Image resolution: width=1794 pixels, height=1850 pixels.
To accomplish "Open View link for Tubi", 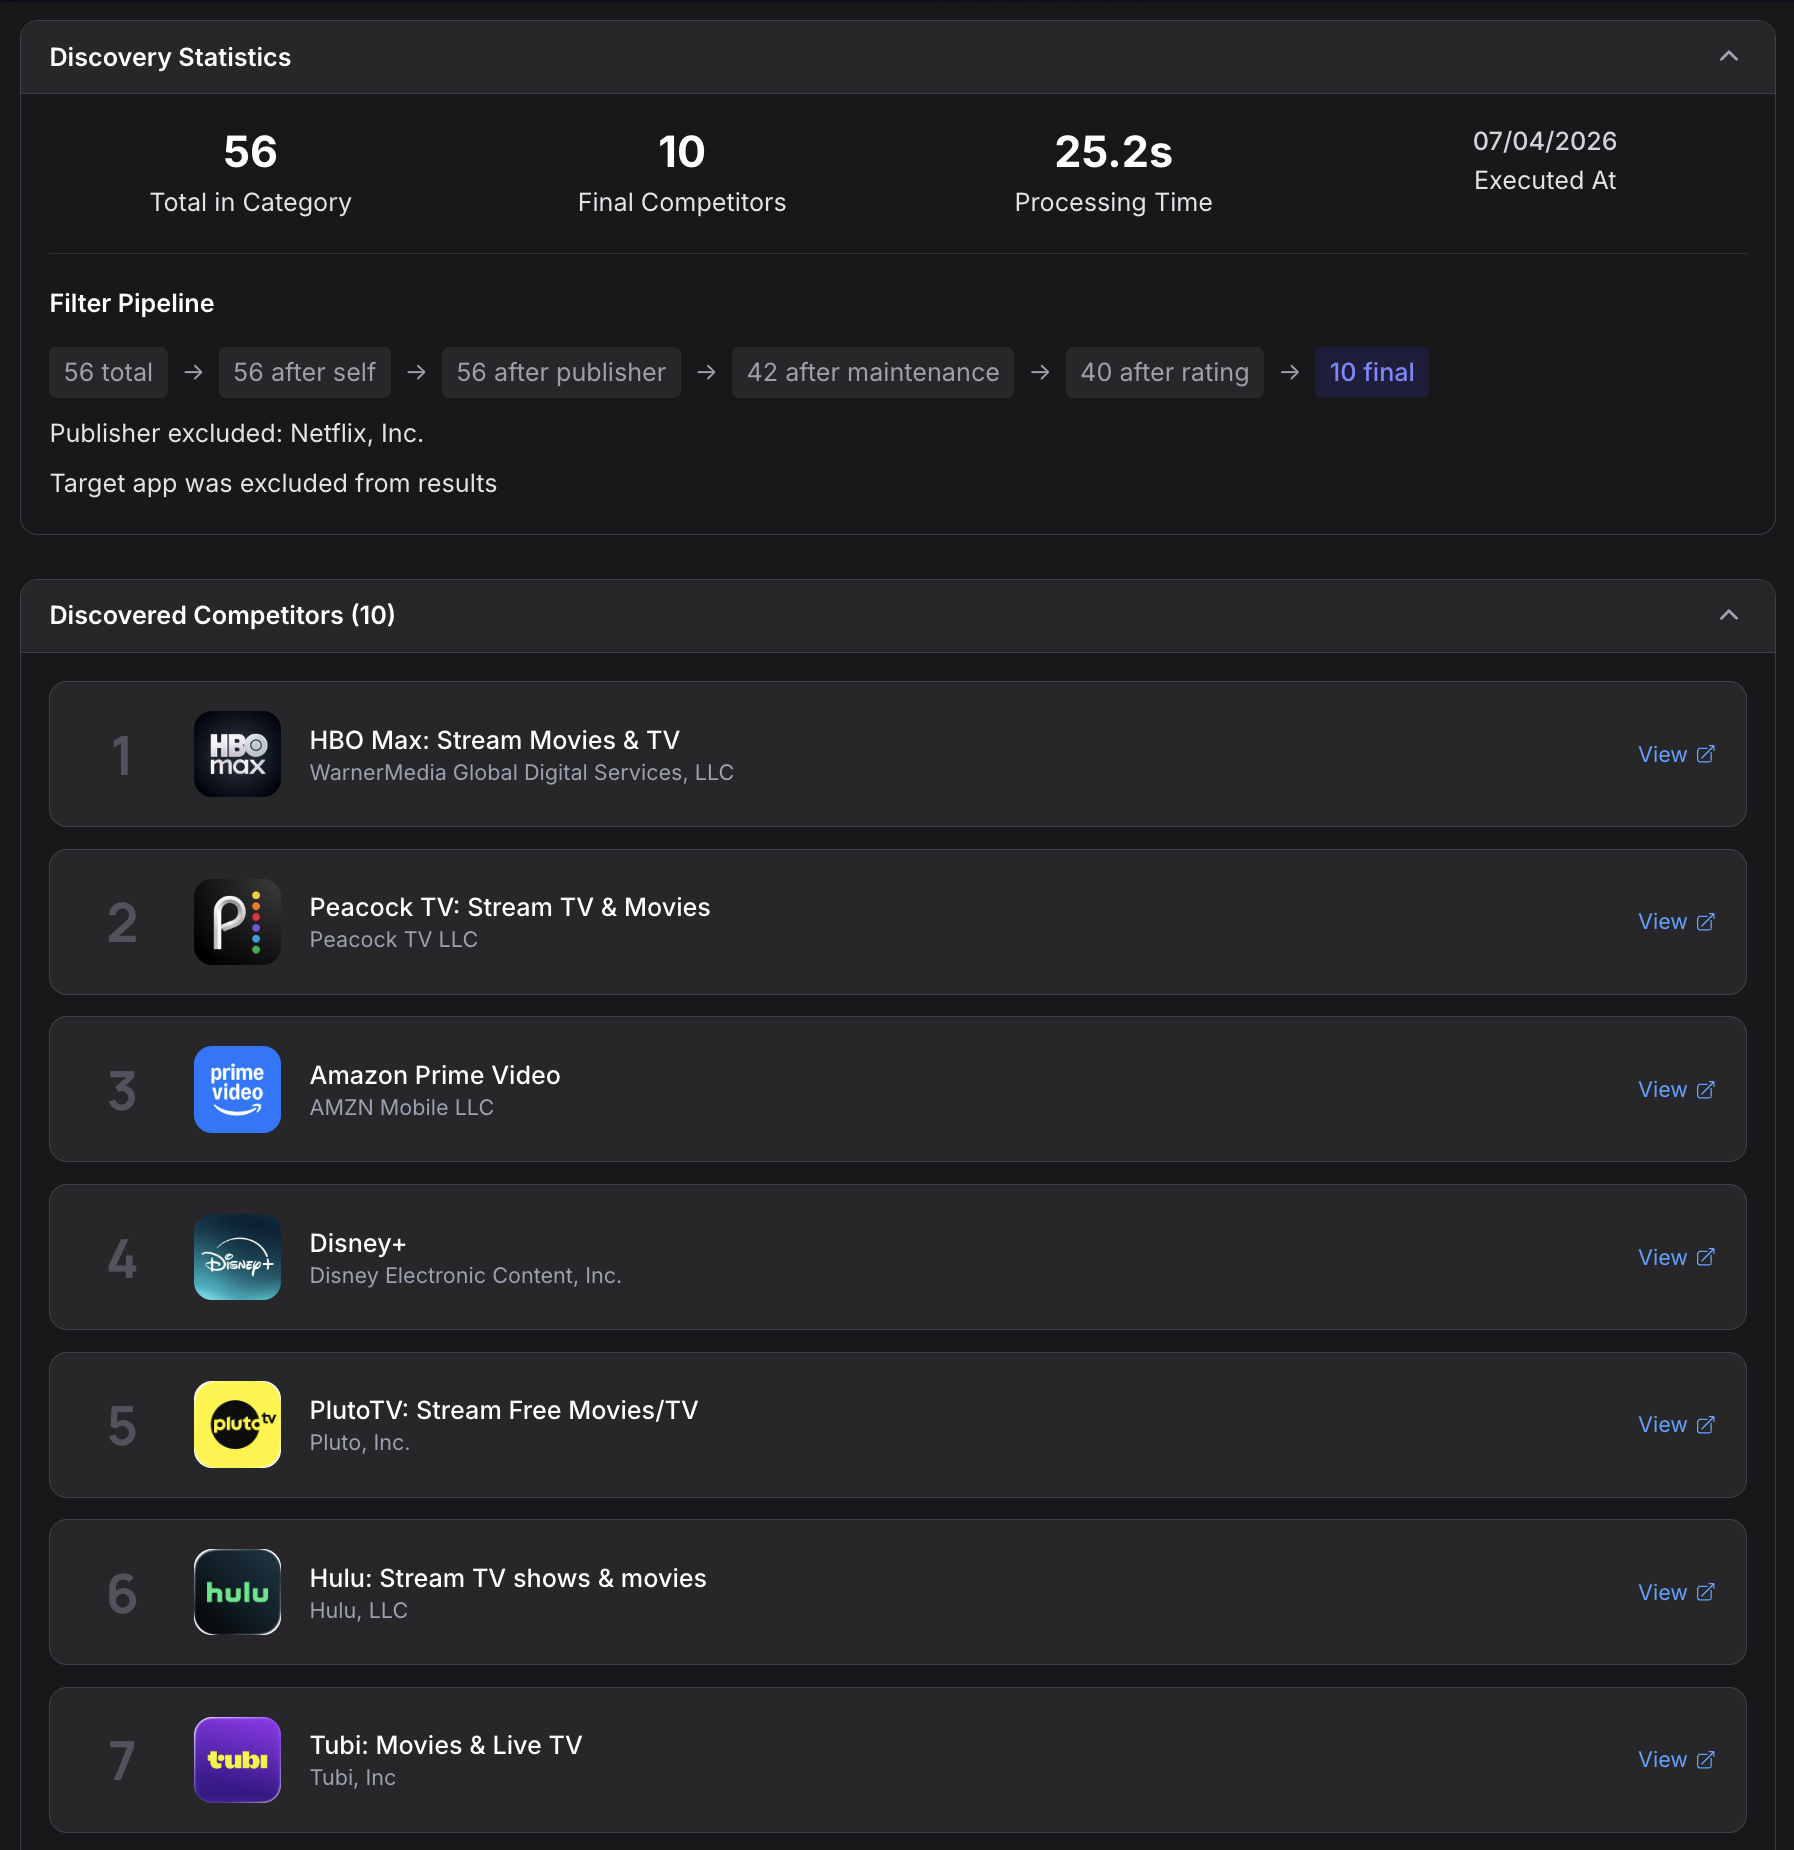I will point(1676,1760).
